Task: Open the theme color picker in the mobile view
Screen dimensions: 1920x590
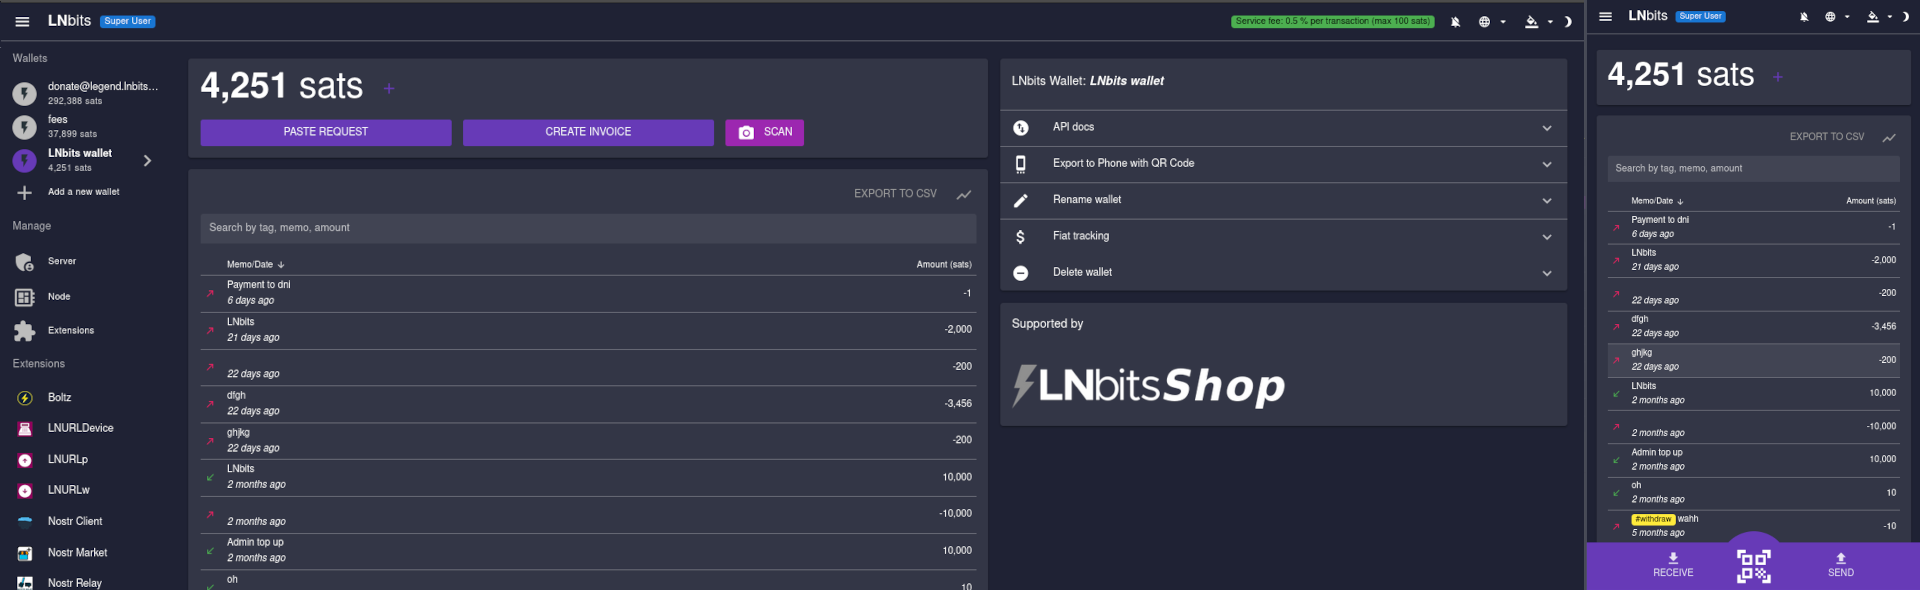Action: coord(1879,17)
